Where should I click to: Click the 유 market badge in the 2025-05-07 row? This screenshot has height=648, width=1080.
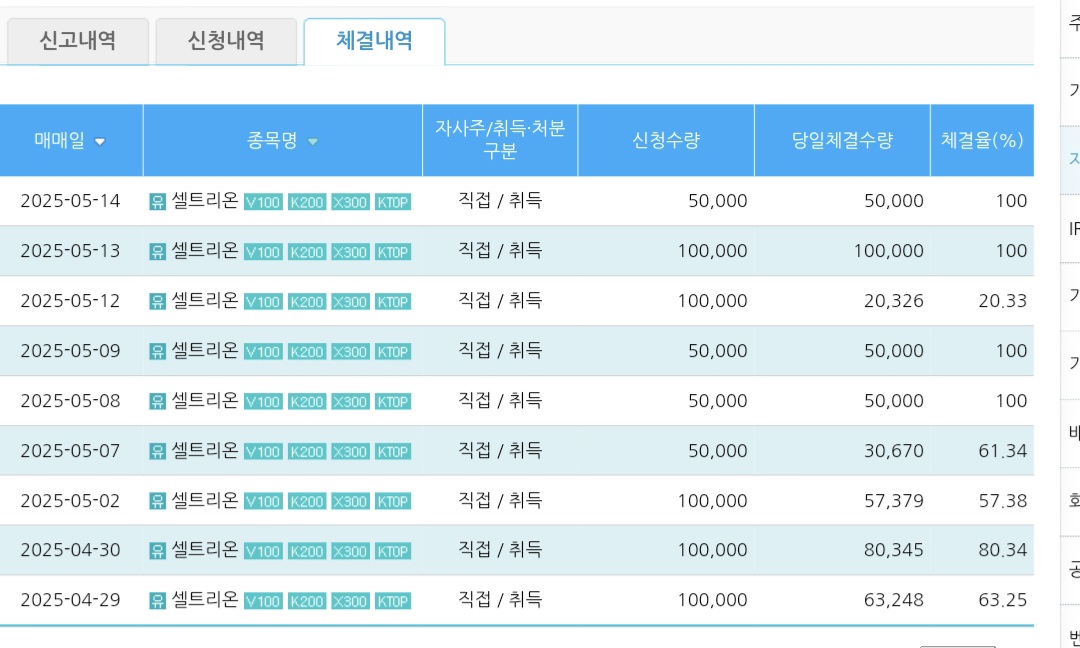pos(157,452)
